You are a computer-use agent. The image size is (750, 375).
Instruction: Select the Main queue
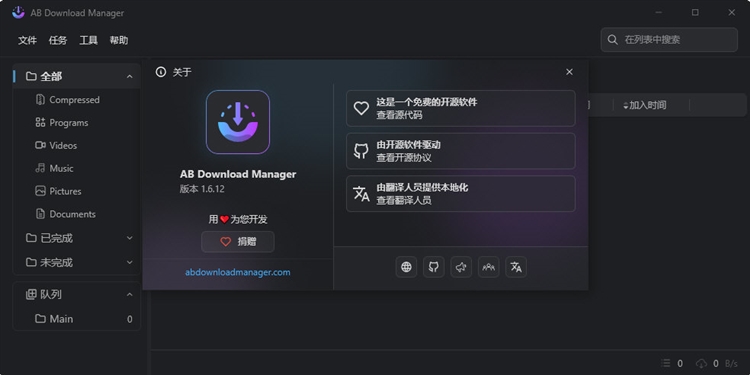tap(77, 319)
